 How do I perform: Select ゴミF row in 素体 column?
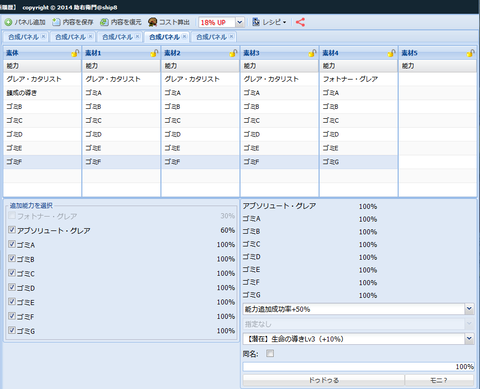pyautogui.click(x=42, y=162)
